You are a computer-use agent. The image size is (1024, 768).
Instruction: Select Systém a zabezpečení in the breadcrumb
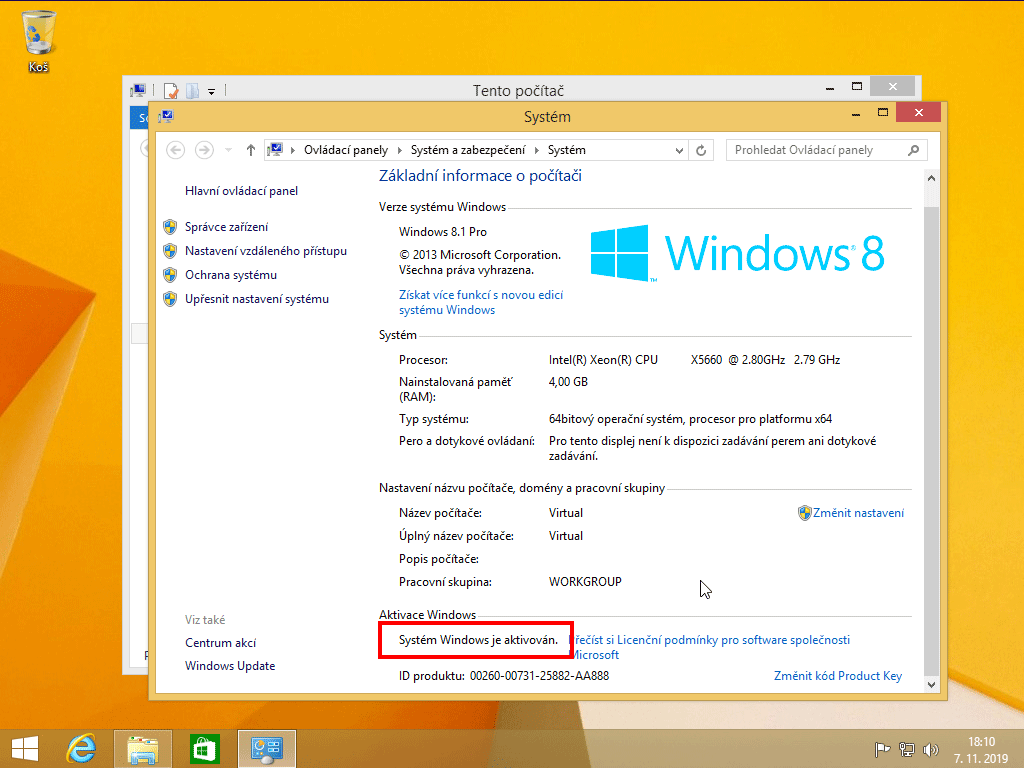468,150
